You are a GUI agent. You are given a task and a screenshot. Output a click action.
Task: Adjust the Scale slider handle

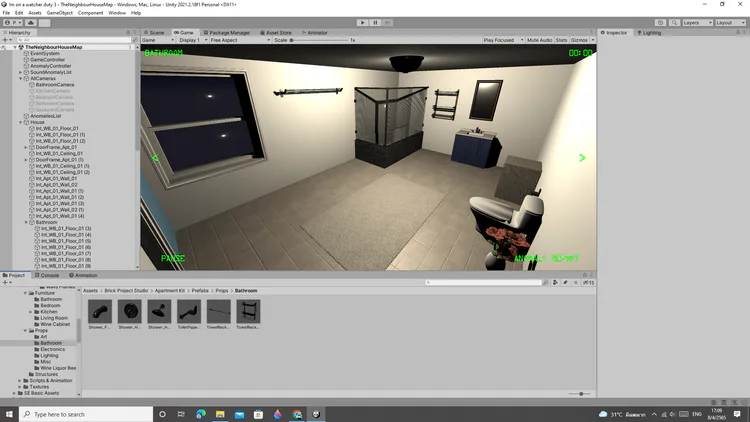(291, 40)
